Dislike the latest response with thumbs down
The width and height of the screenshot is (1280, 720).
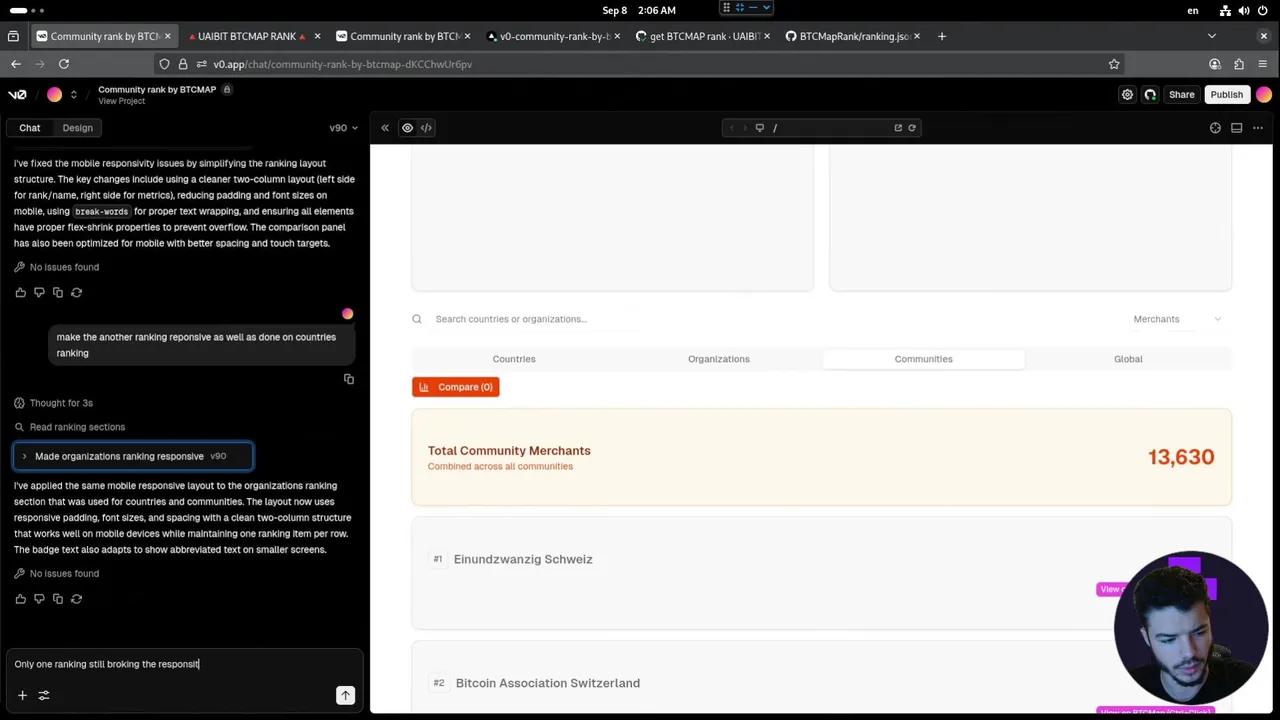click(x=39, y=599)
